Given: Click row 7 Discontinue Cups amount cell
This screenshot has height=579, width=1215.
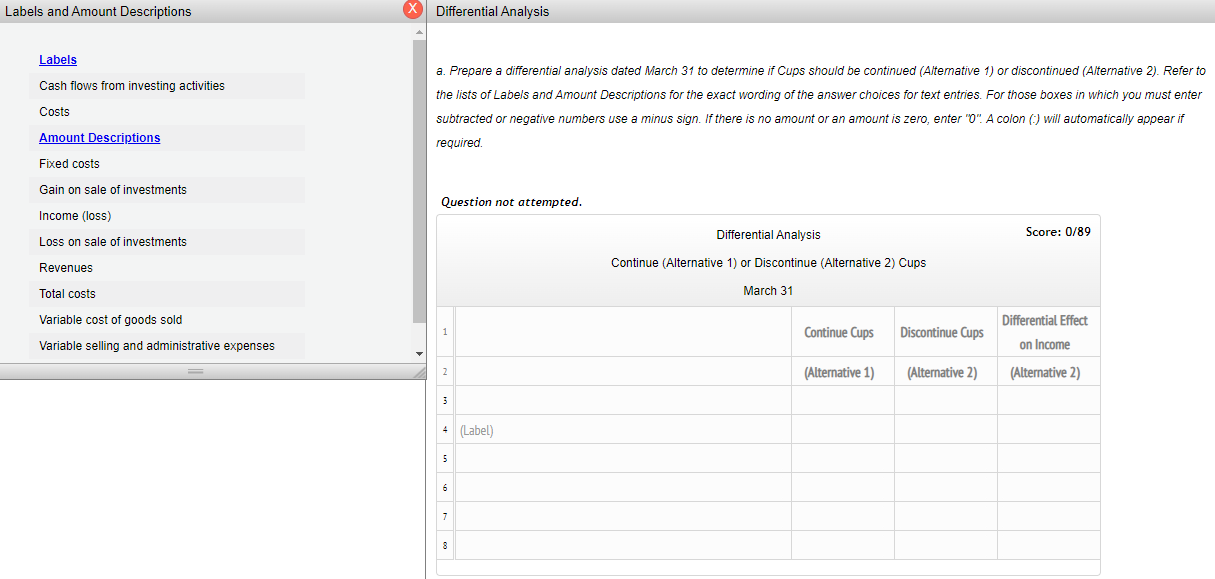Looking at the screenshot, I should (x=946, y=516).
